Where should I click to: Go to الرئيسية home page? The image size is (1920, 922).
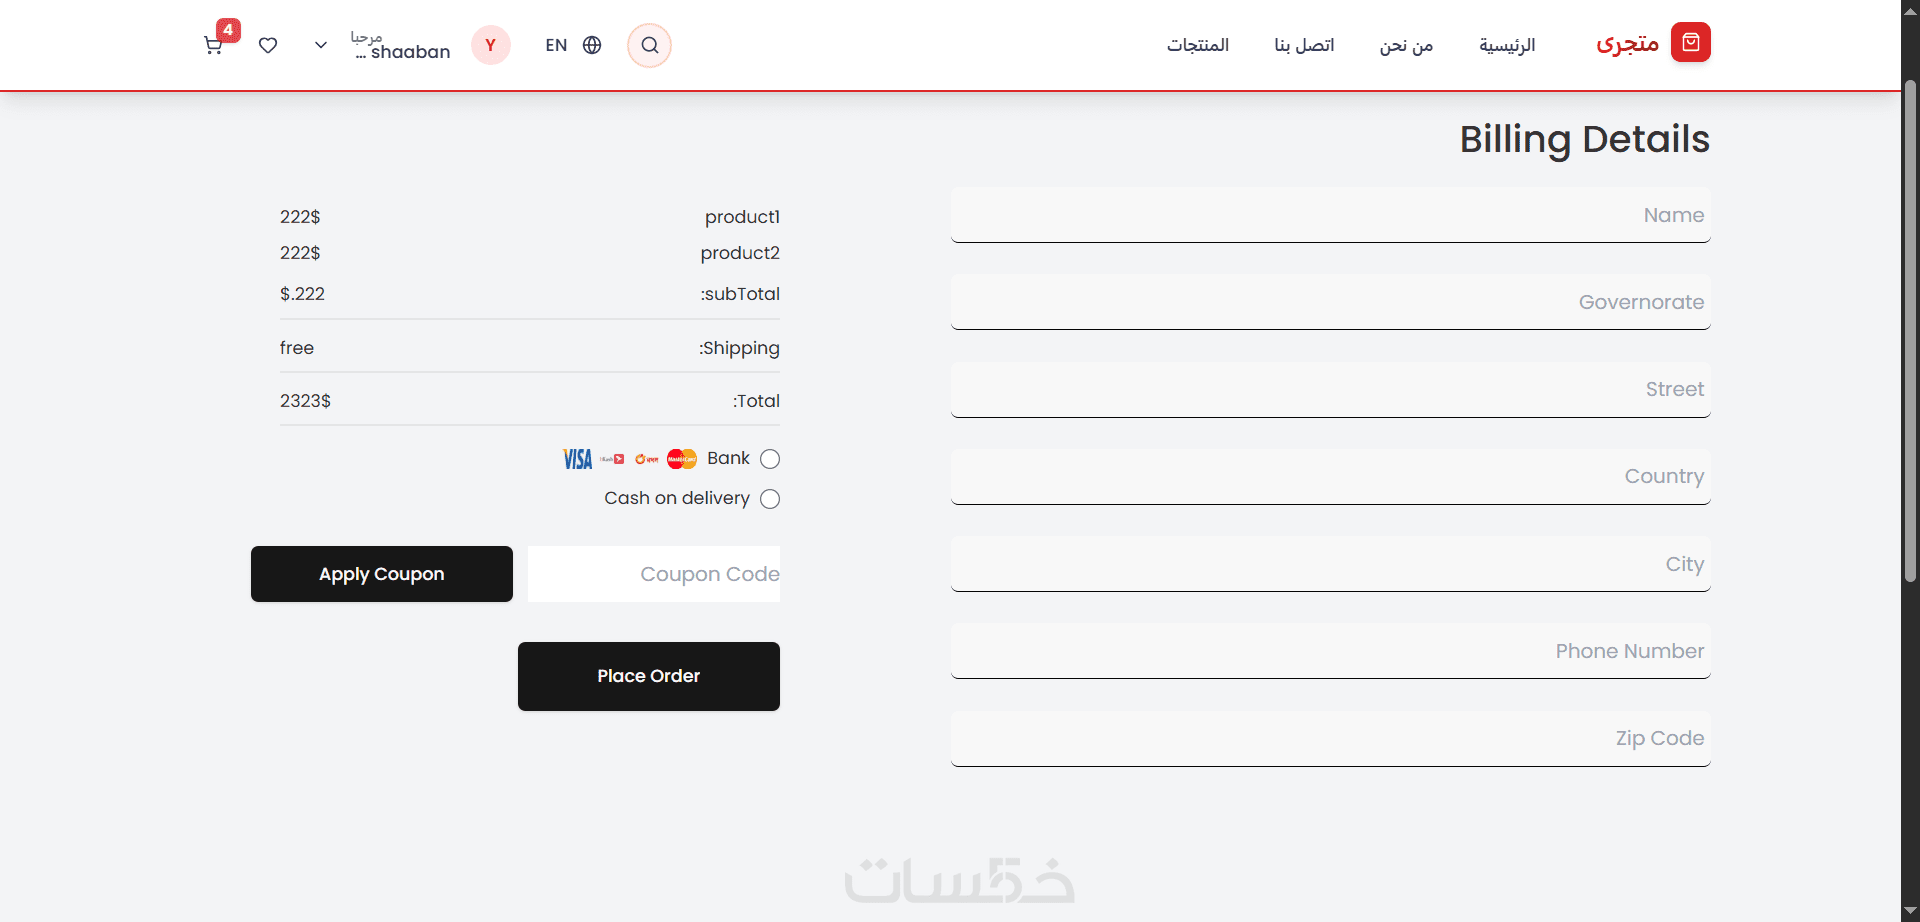click(1507, 45)
